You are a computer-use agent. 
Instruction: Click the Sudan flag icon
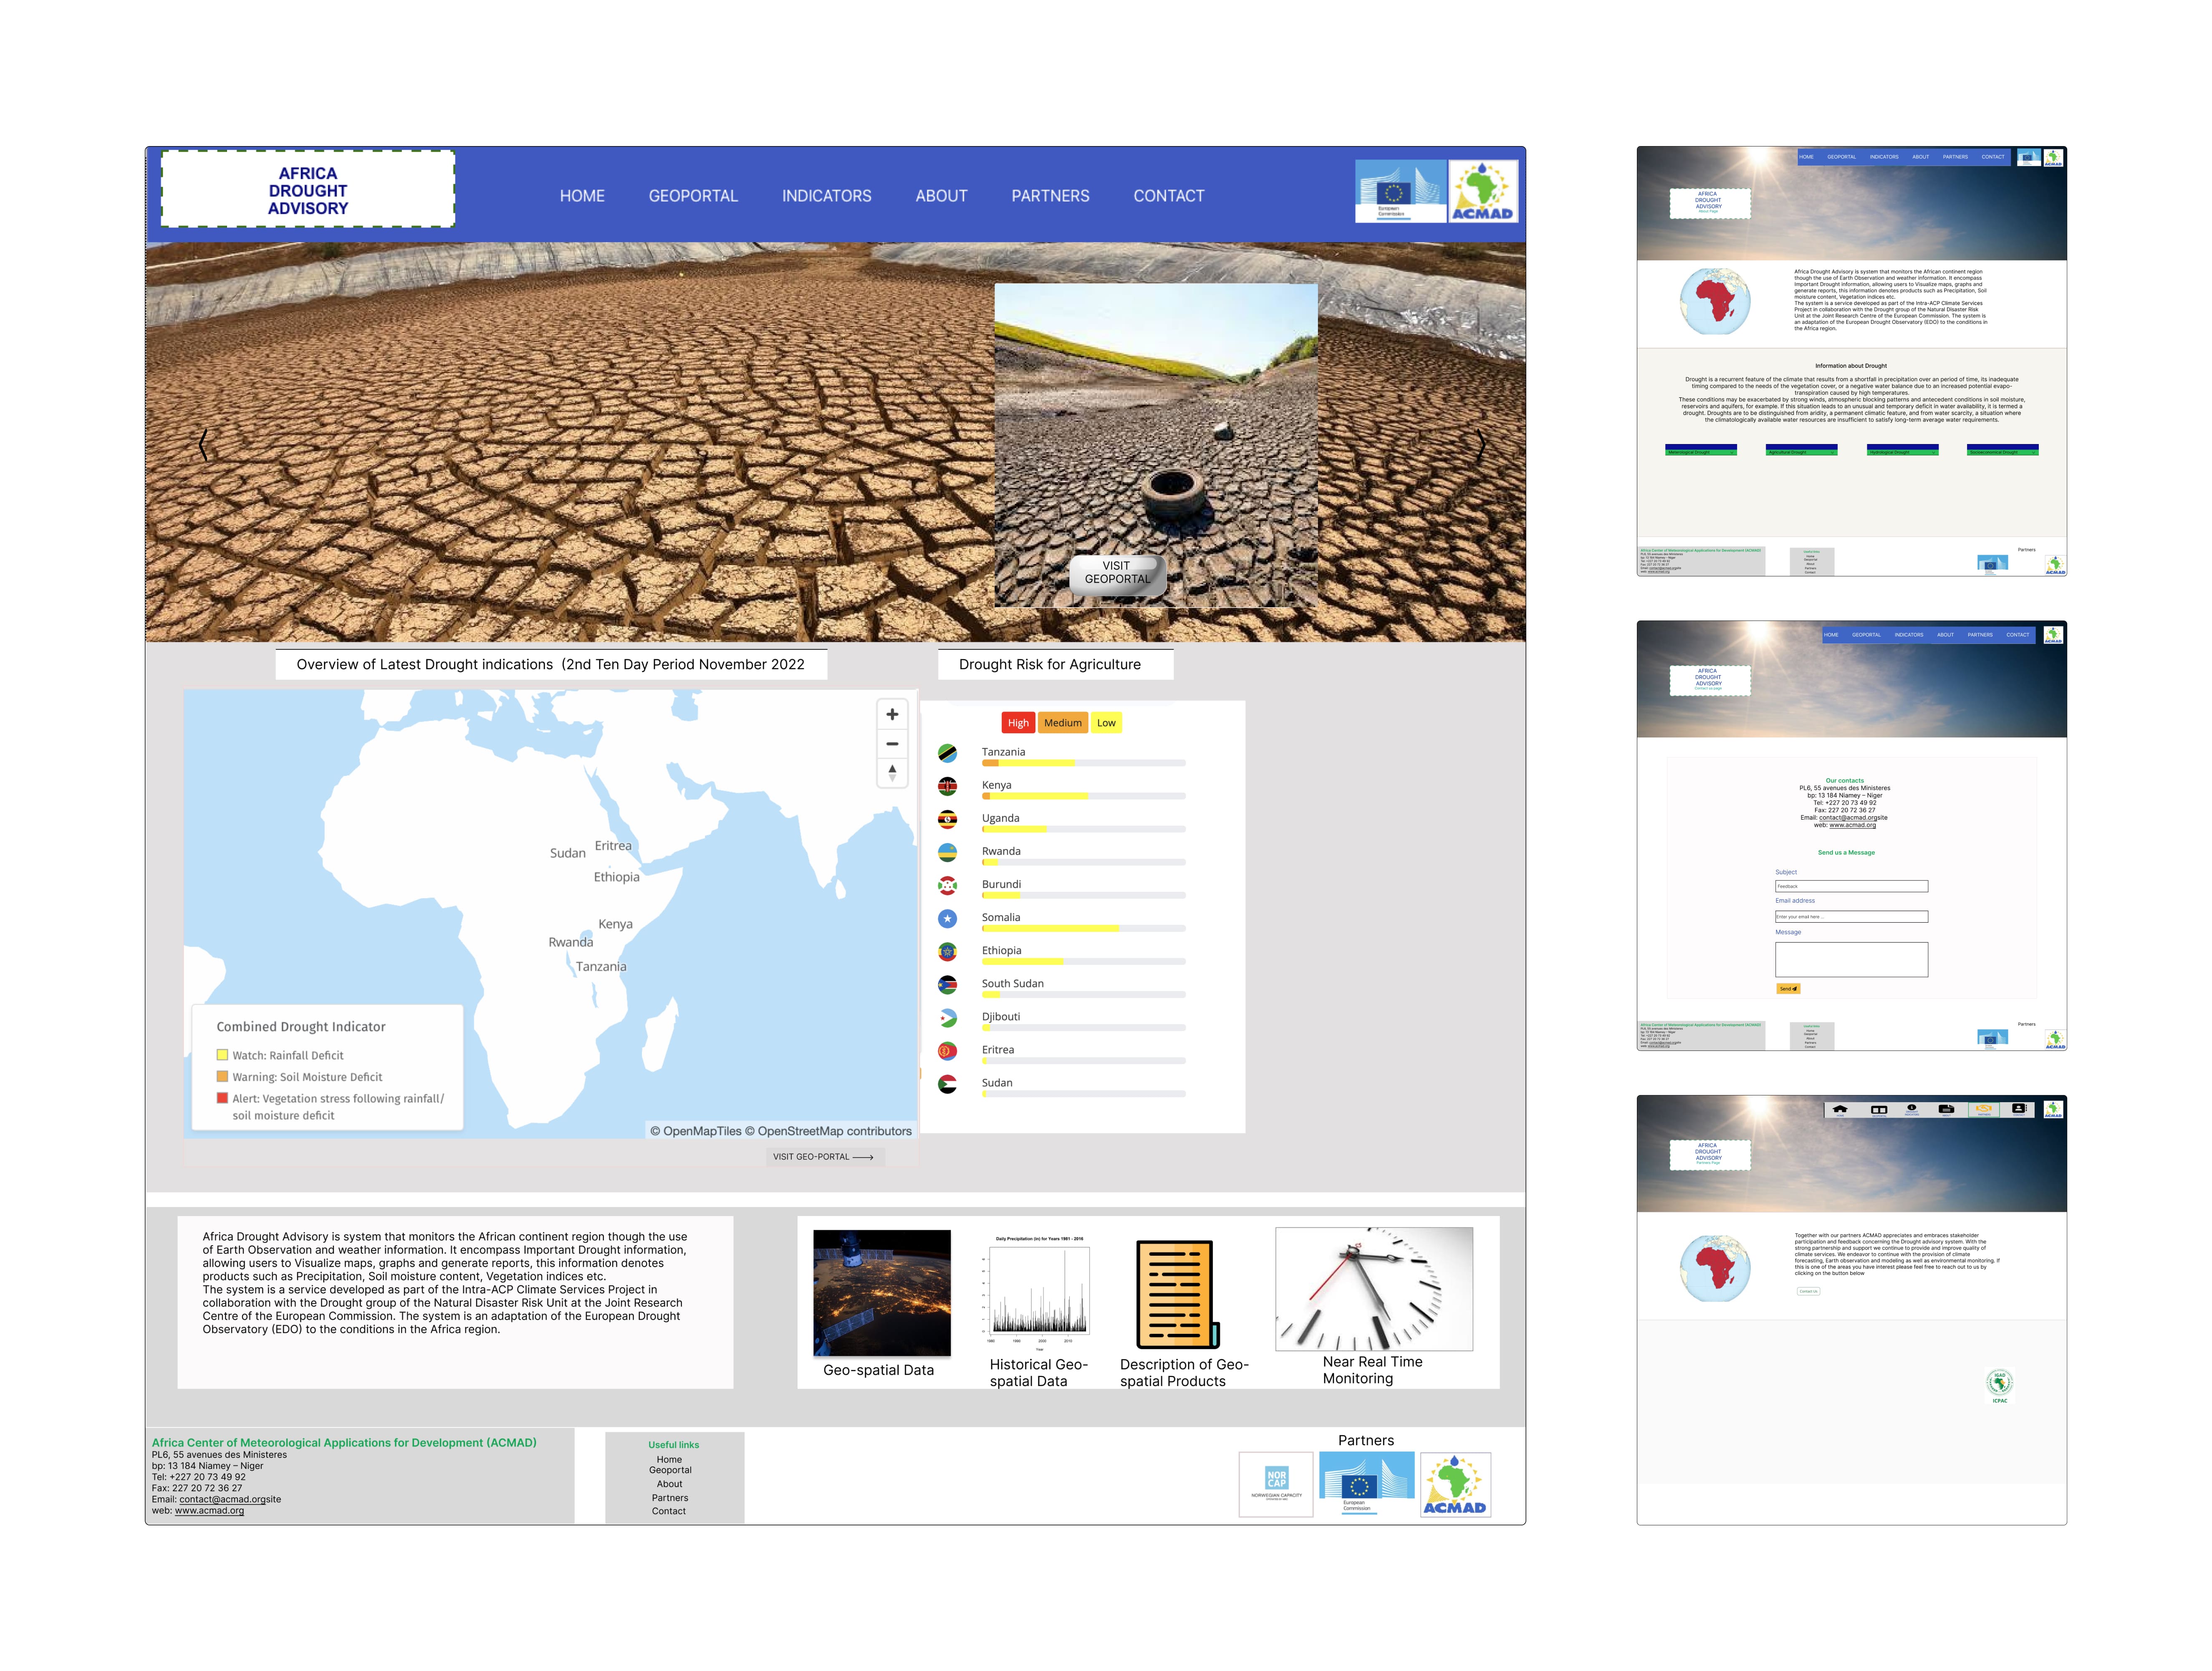coord(947,1084)
